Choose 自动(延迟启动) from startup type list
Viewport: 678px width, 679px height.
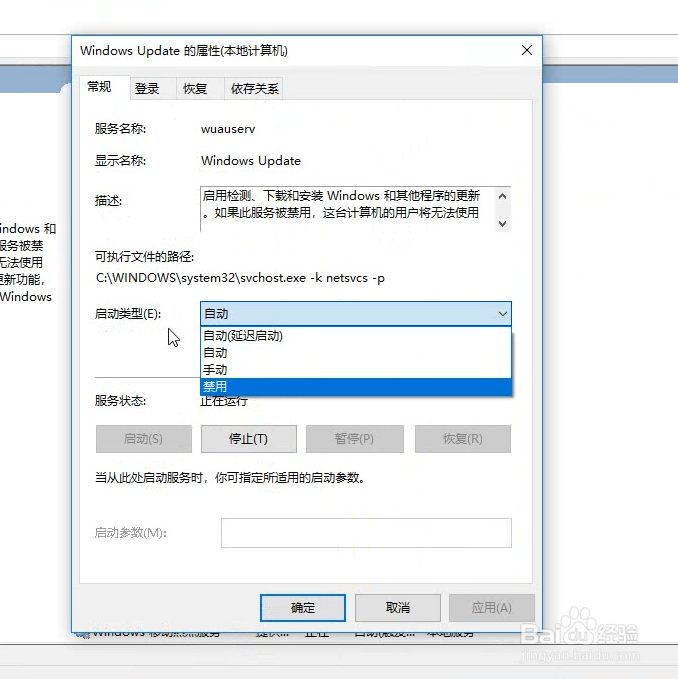click(355, 336)
